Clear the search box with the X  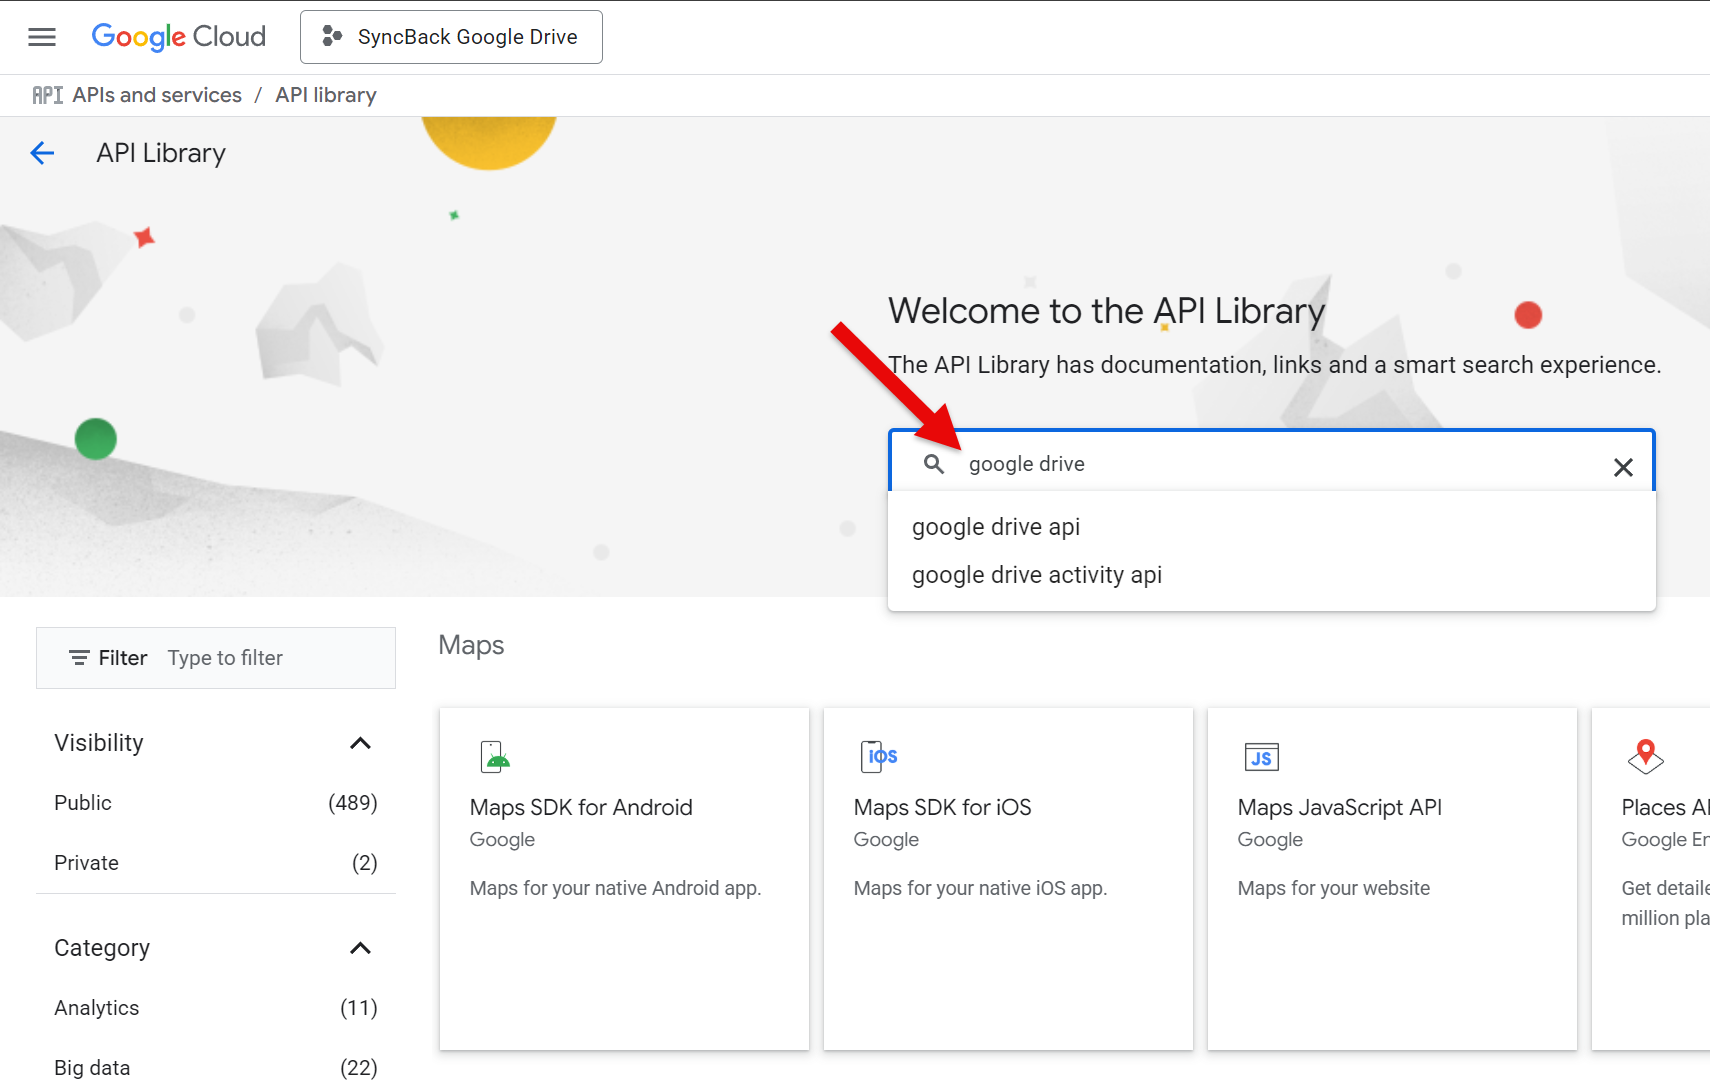coord(1623,467)
